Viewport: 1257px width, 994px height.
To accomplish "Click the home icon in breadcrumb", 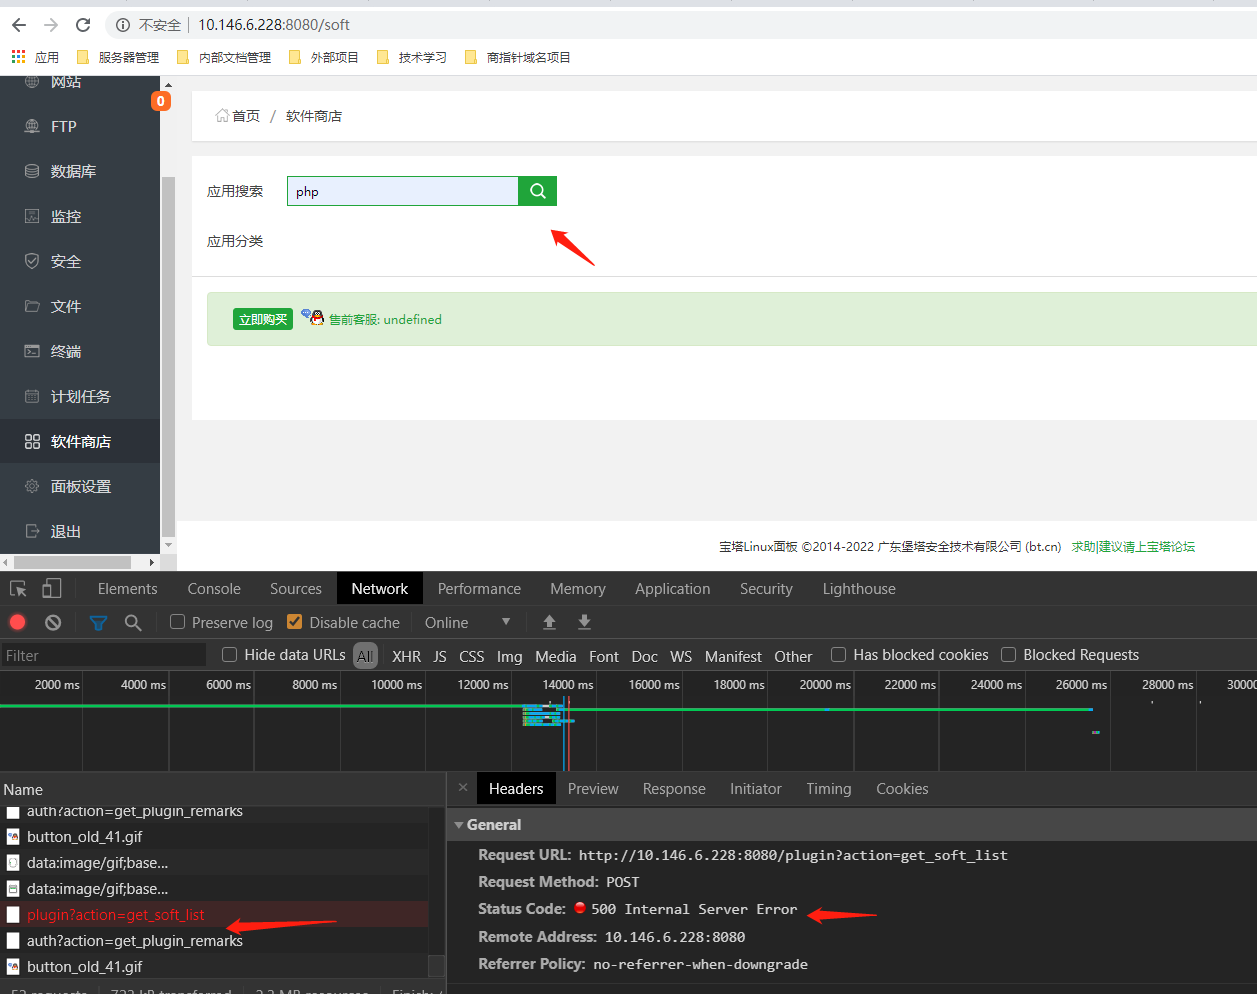I will click(222, 116).
